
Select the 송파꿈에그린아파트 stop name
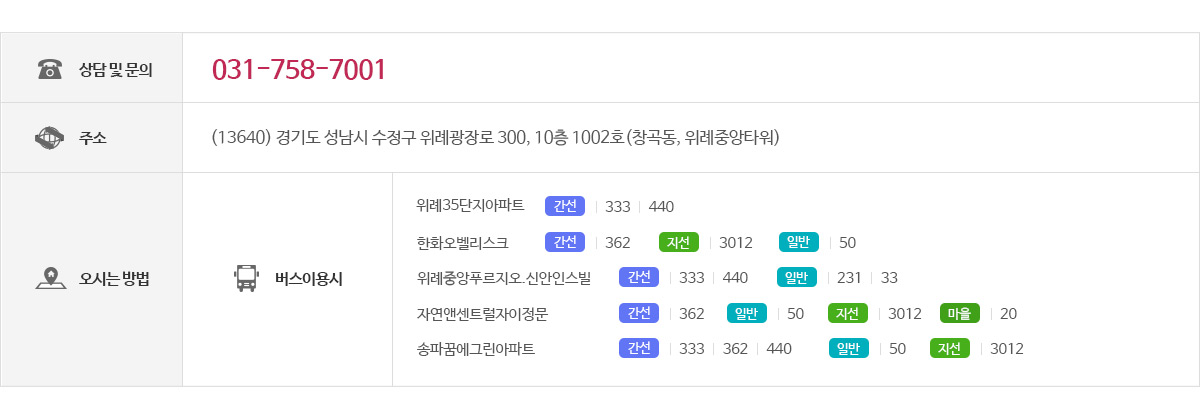pos(476,349)
